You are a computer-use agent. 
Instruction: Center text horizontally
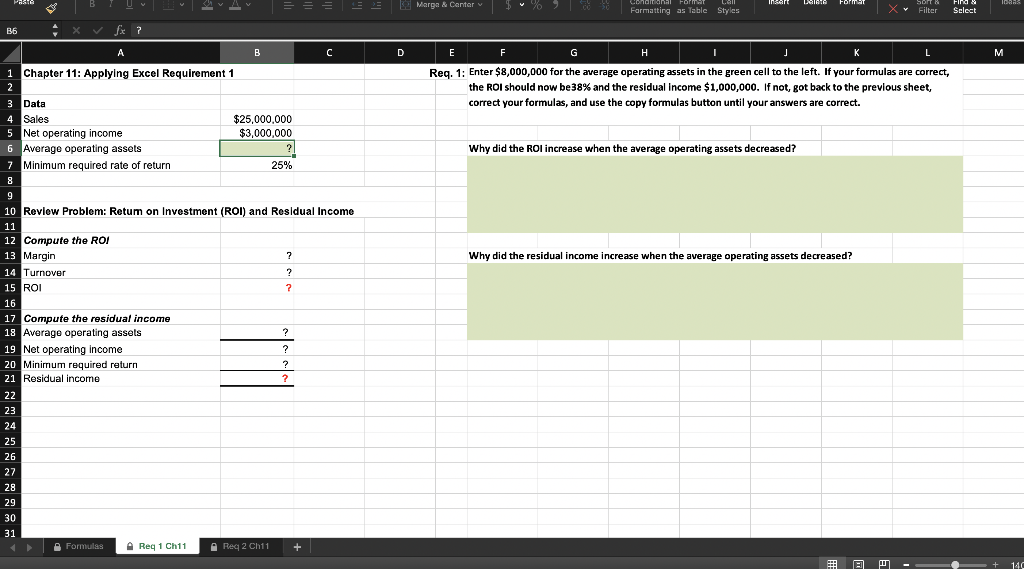pyautogui.click(x=308, y=5)
